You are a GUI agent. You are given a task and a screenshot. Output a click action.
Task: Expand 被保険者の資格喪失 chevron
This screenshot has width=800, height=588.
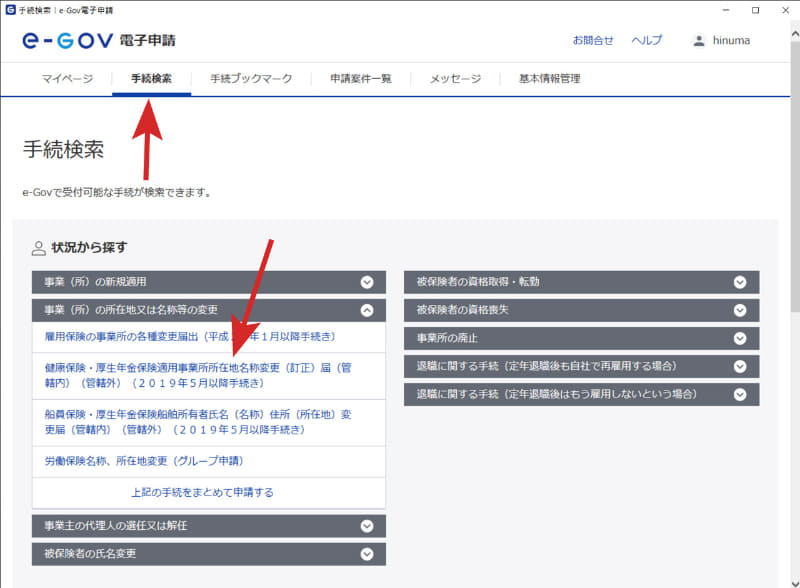click(x=740, y=310)
